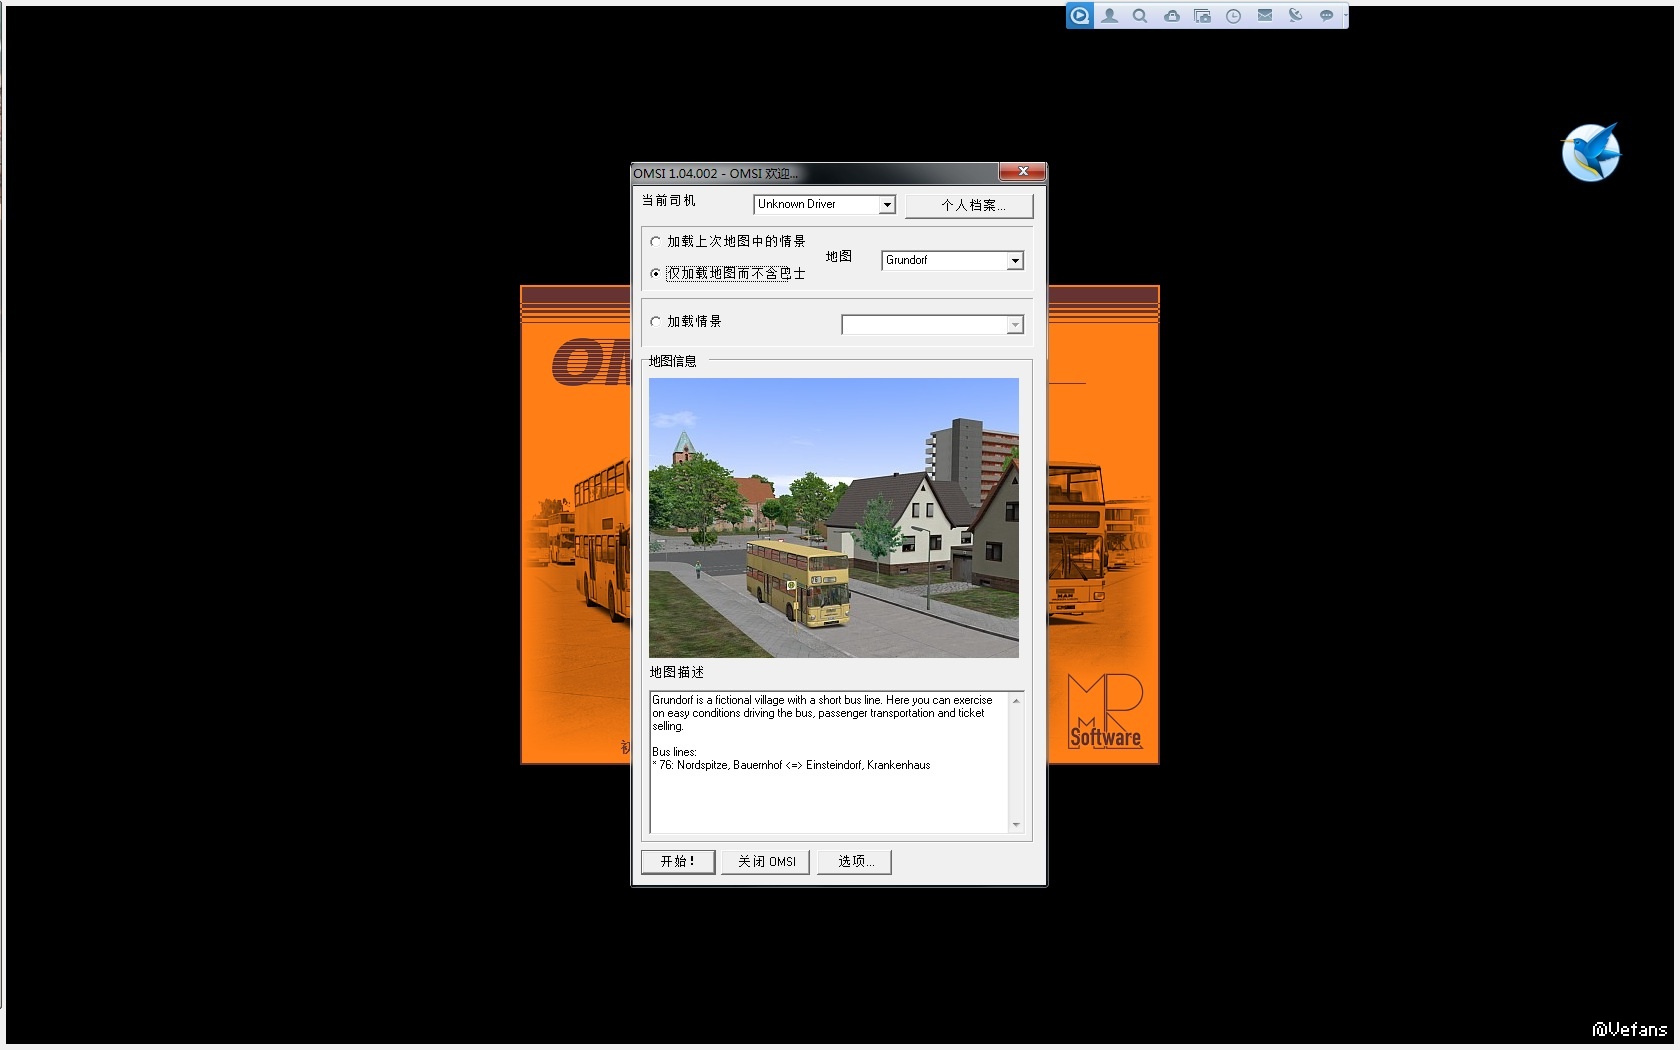Click the description box scroll up arrow
This screenshot has height=1050, width=1680.
pyautogui.click(x=1016, y=700)
